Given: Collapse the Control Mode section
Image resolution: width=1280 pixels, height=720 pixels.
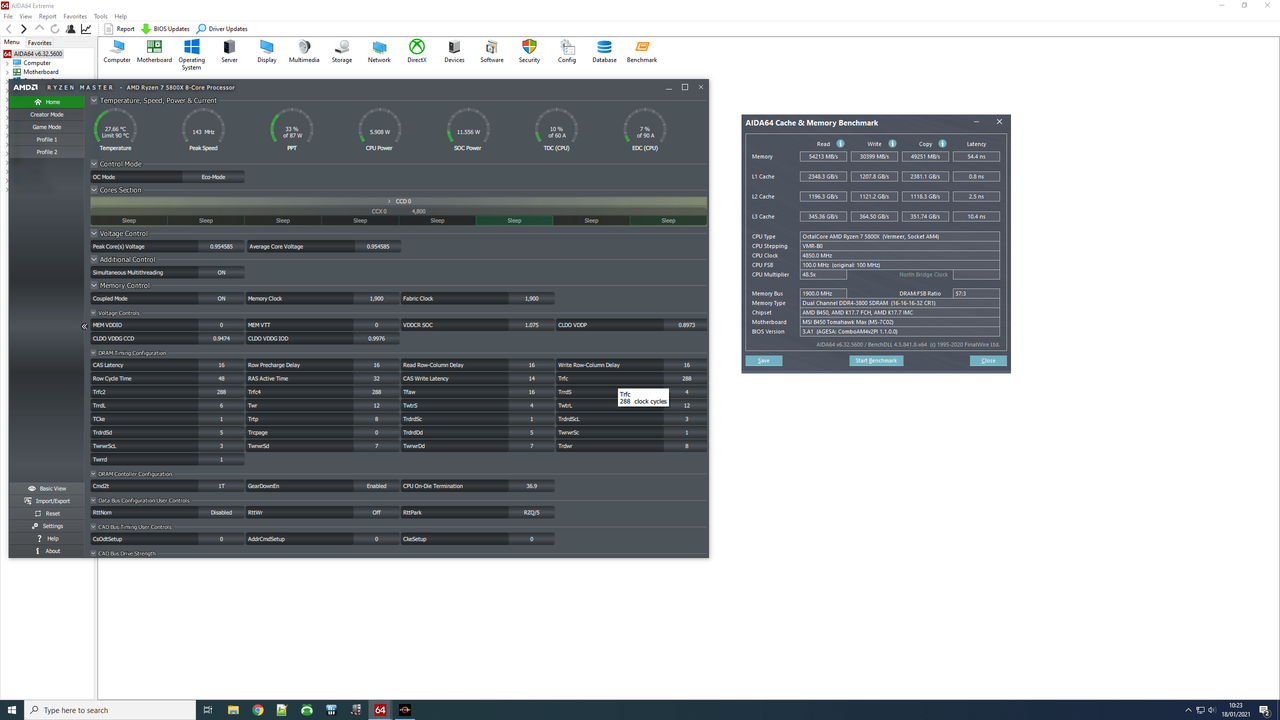Looking at the screenshot, I should point(94,164).
